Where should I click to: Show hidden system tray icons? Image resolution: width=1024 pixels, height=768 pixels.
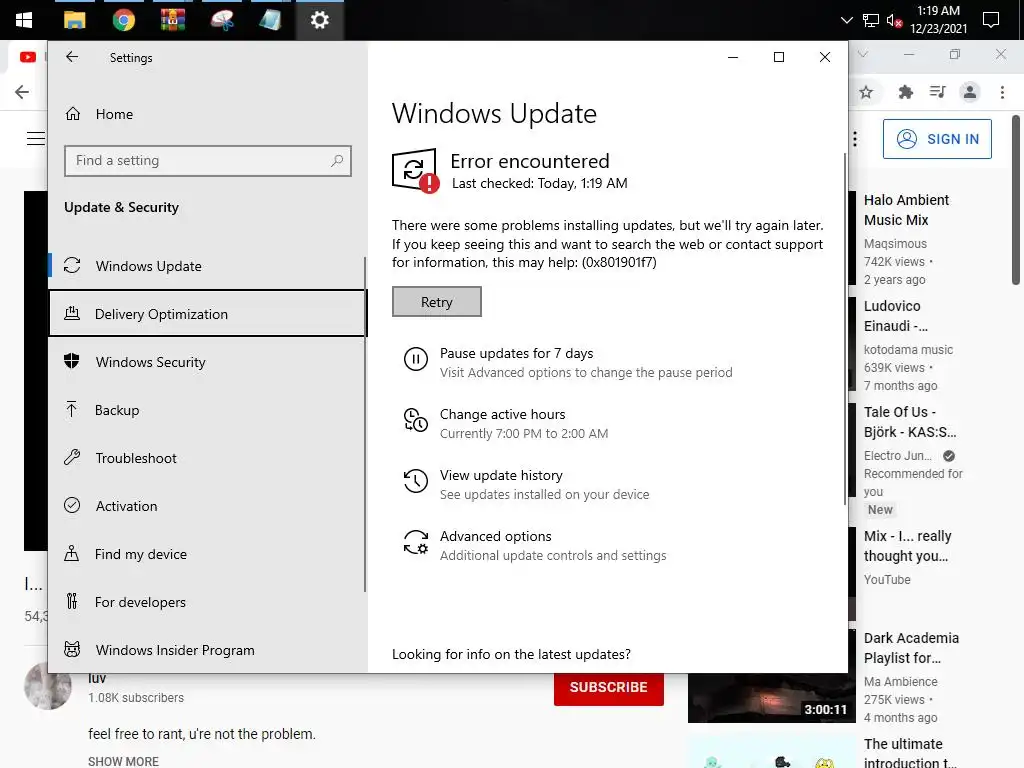click(846, 20)
